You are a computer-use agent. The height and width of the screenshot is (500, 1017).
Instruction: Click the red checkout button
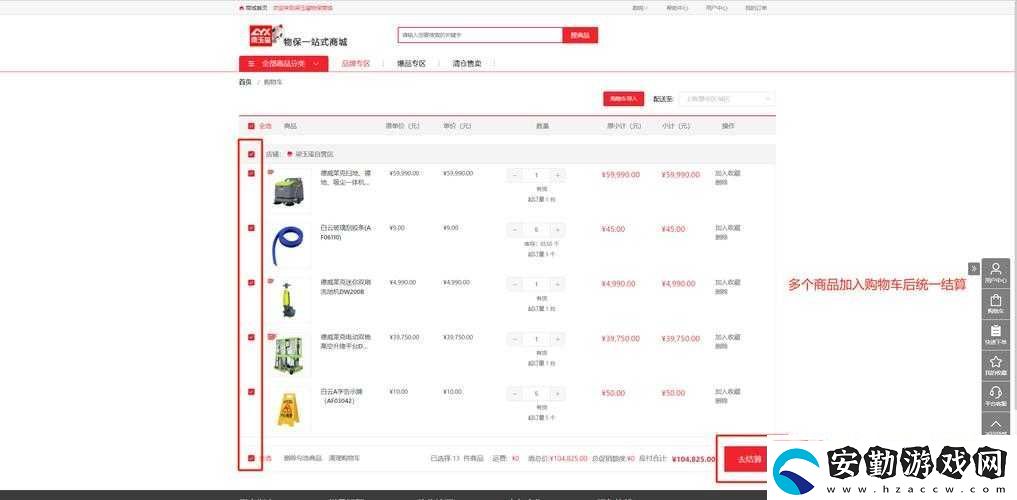745,459
